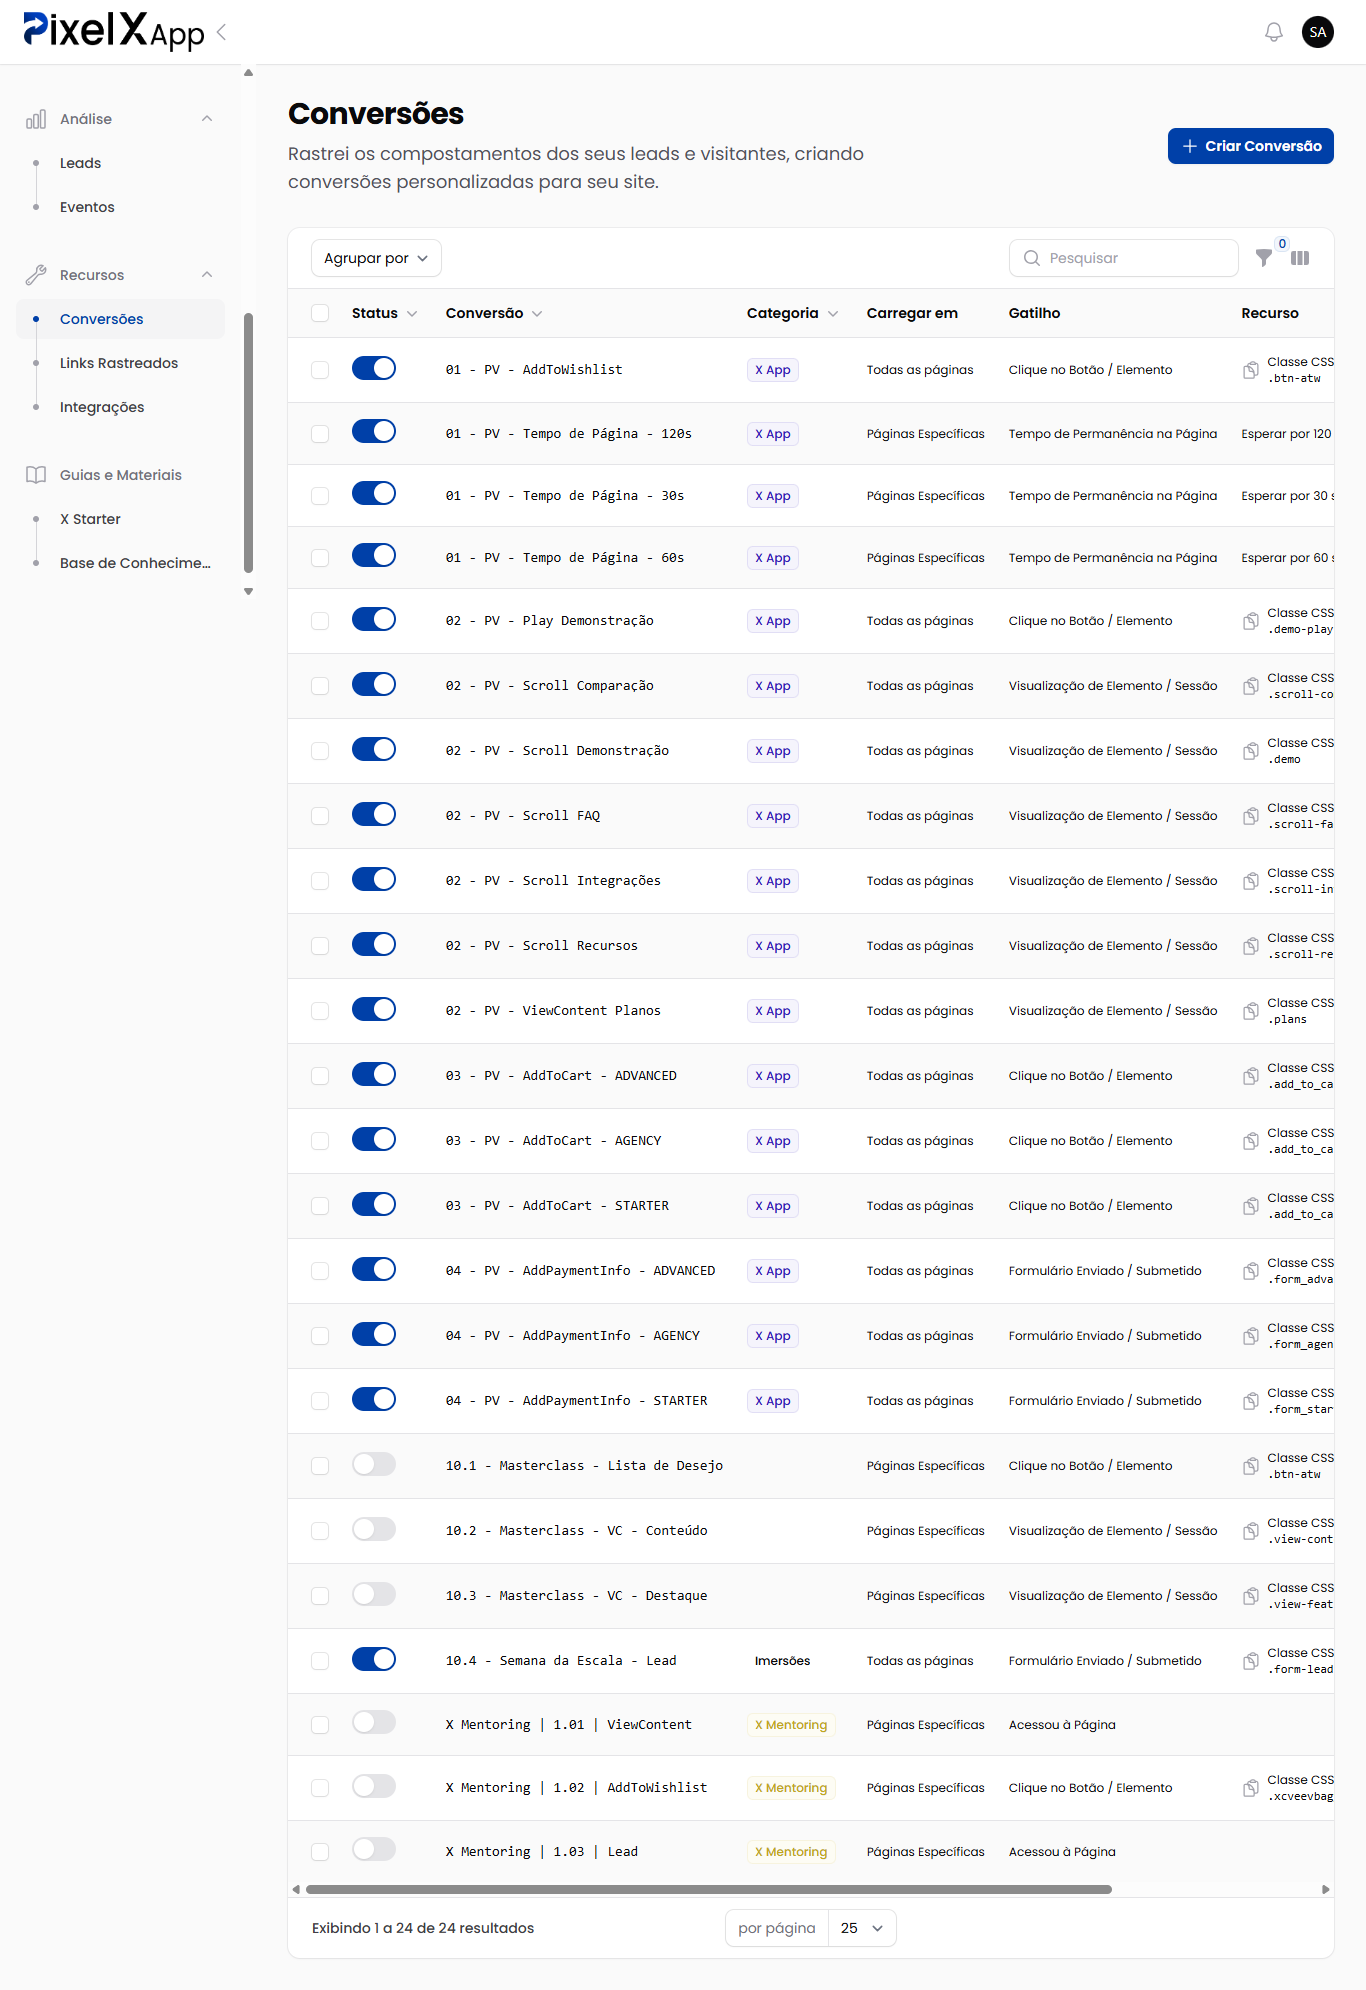Copy CSS class for Masterclass Lista de Desejo

pos(1251,1466)
